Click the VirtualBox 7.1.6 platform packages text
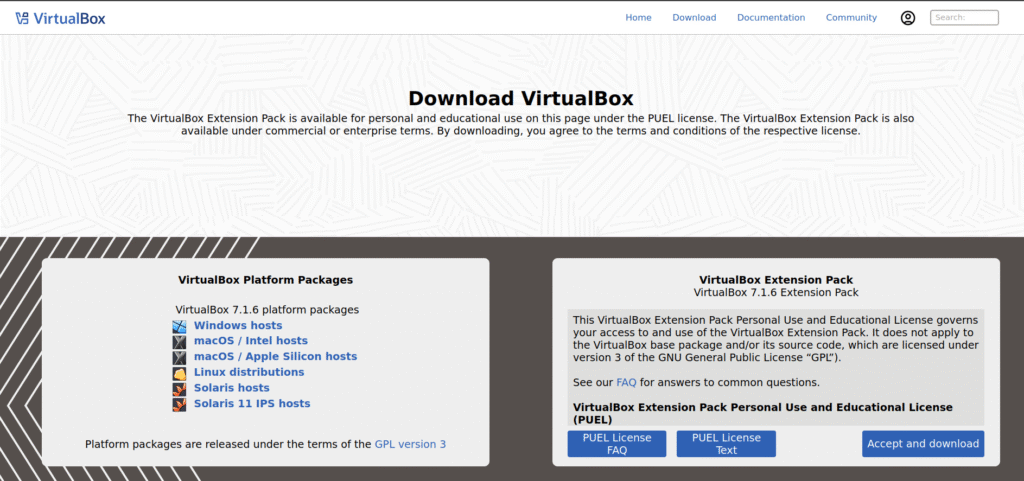The image size is (1024, 481). pos(267,310)
